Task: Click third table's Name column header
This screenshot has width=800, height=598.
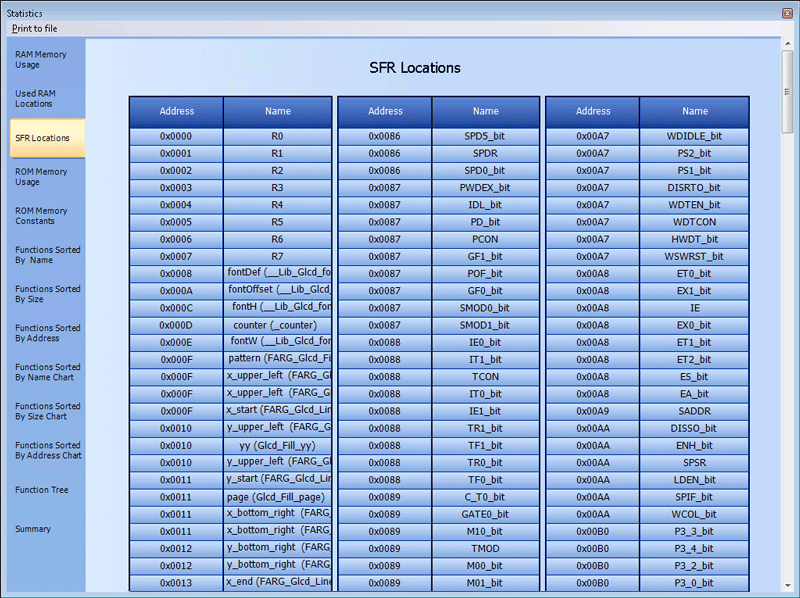Action: pos(694,112)
